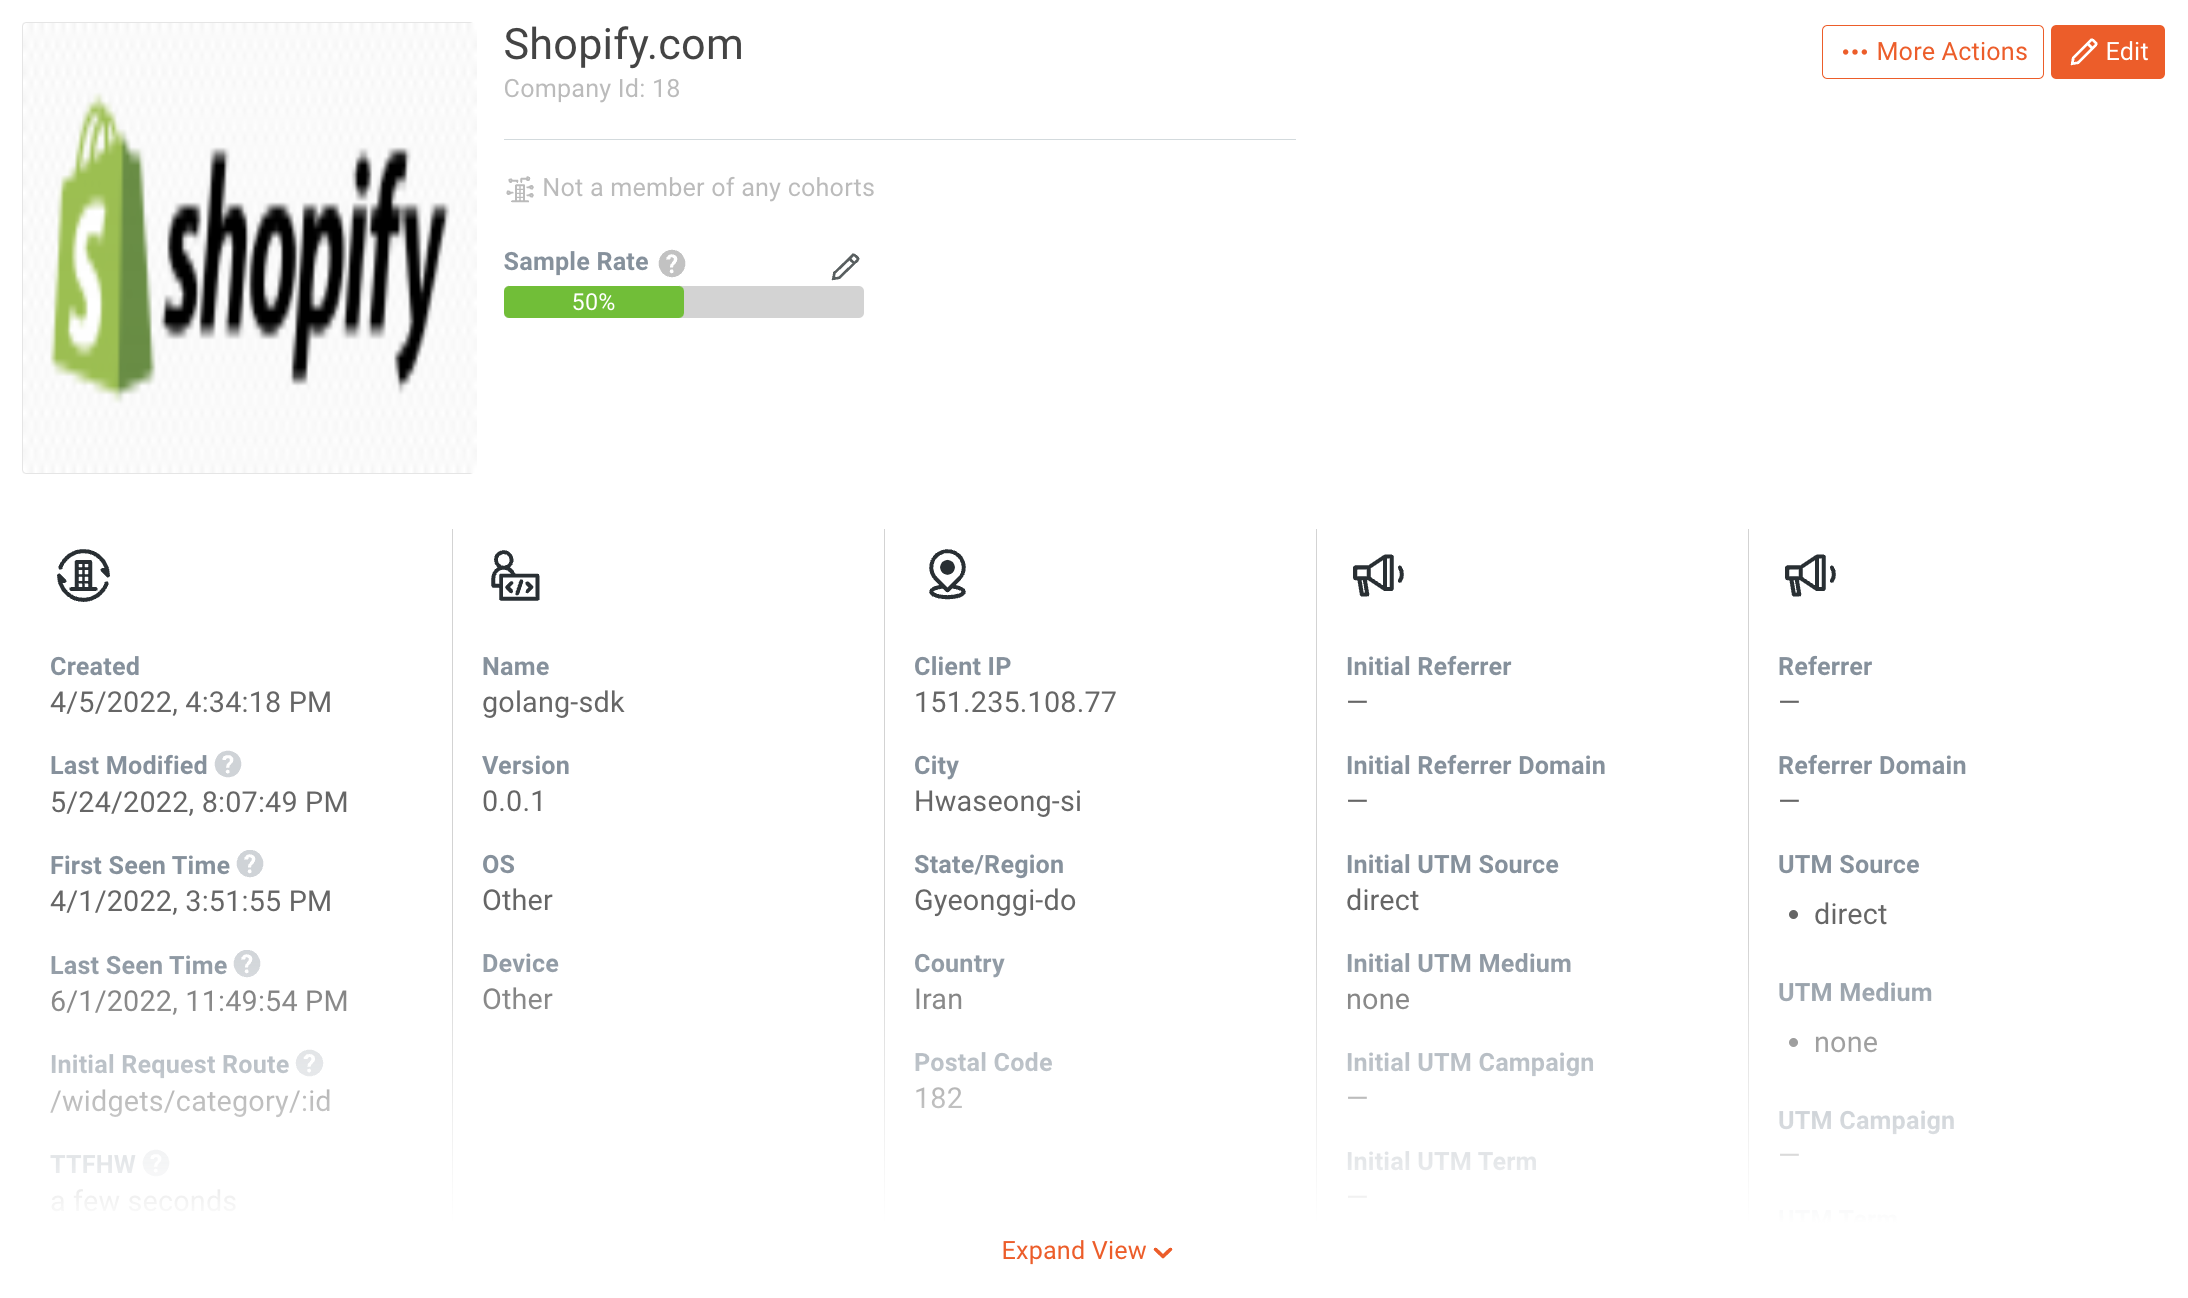Click the orange Edit button
This screenshot has height=1298, width=2188.
pyautogui.click(x=2107, y=51)
